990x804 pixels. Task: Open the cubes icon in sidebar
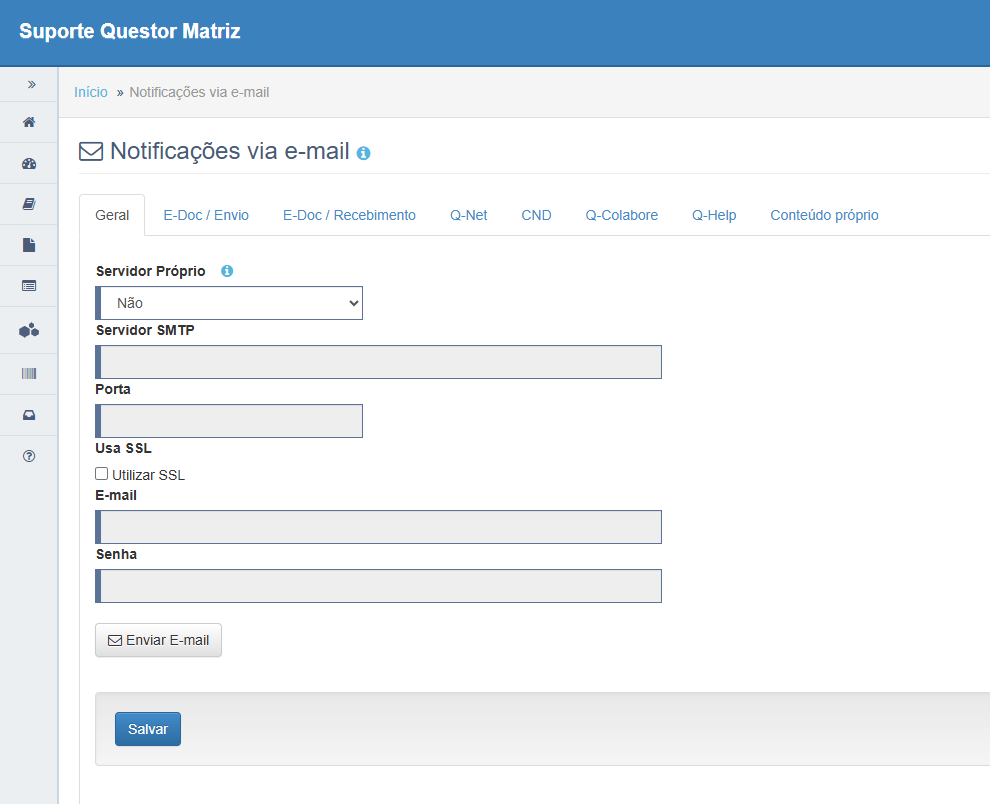[29, 330]
